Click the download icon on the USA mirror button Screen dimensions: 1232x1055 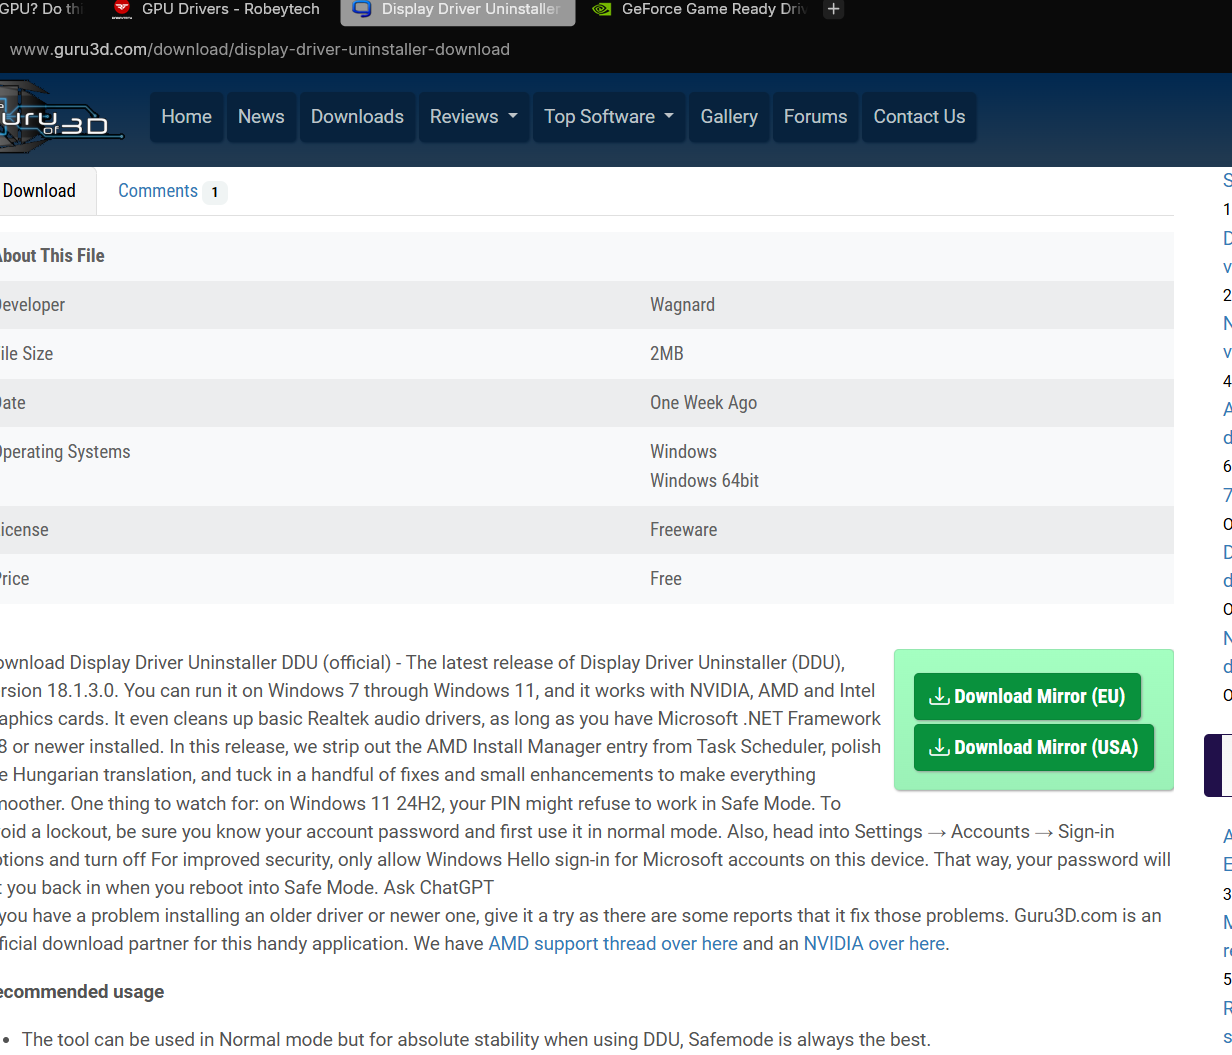[x=939, y=748]
